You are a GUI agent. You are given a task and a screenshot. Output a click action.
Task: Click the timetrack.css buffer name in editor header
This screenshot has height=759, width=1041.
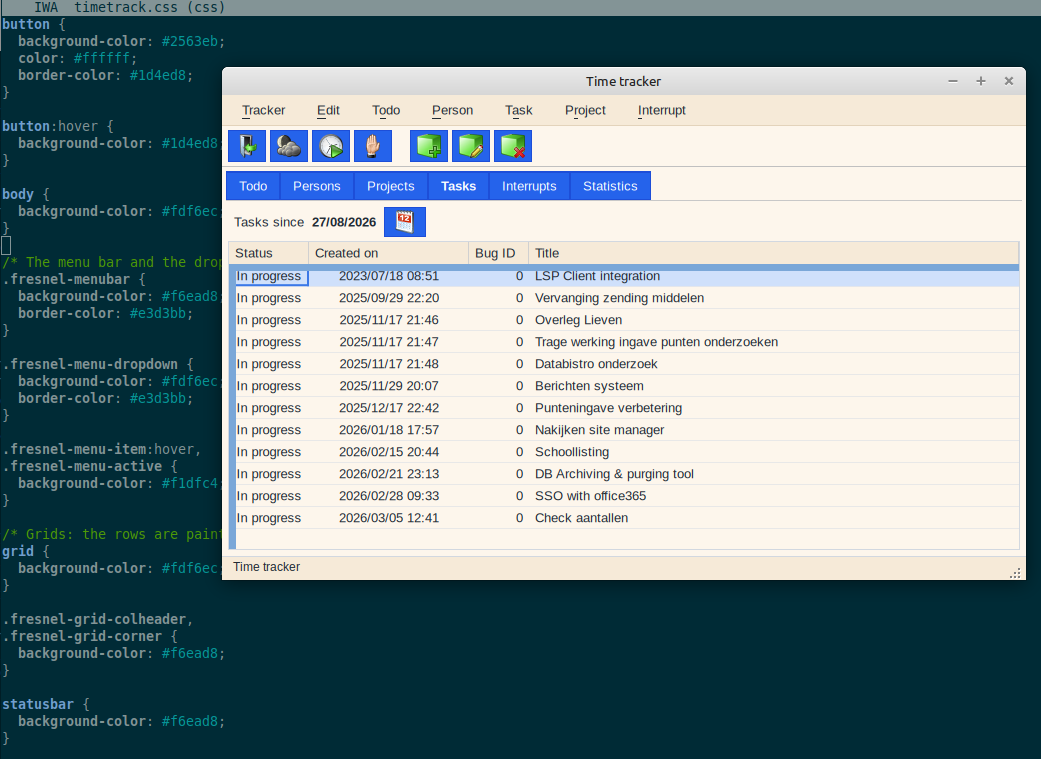126,7
